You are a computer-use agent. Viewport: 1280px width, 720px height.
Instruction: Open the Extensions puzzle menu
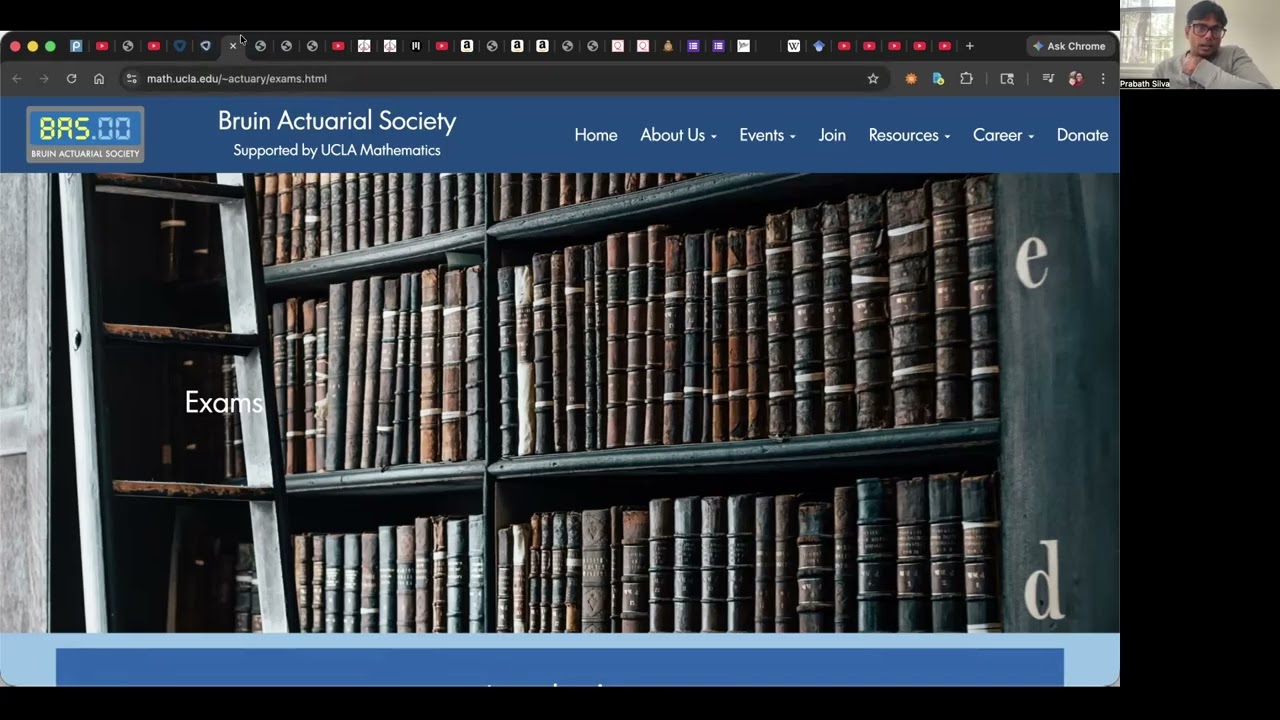tap(966, 78)
